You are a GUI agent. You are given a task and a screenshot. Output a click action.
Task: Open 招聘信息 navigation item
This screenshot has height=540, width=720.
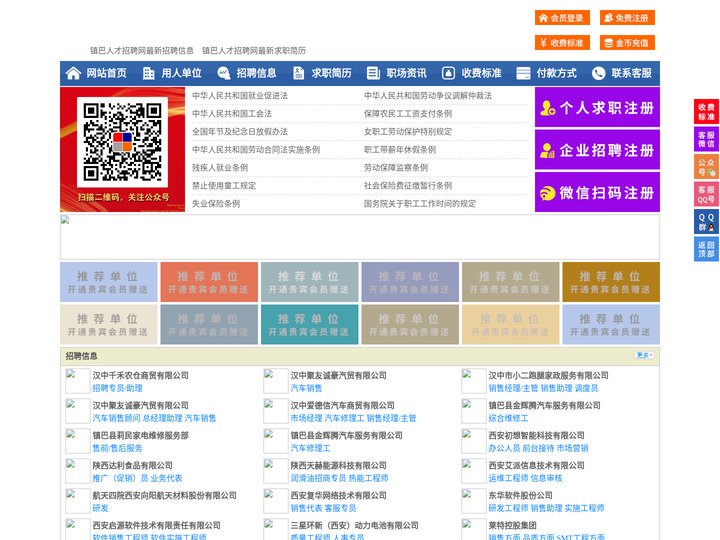[x=256, y=73]
